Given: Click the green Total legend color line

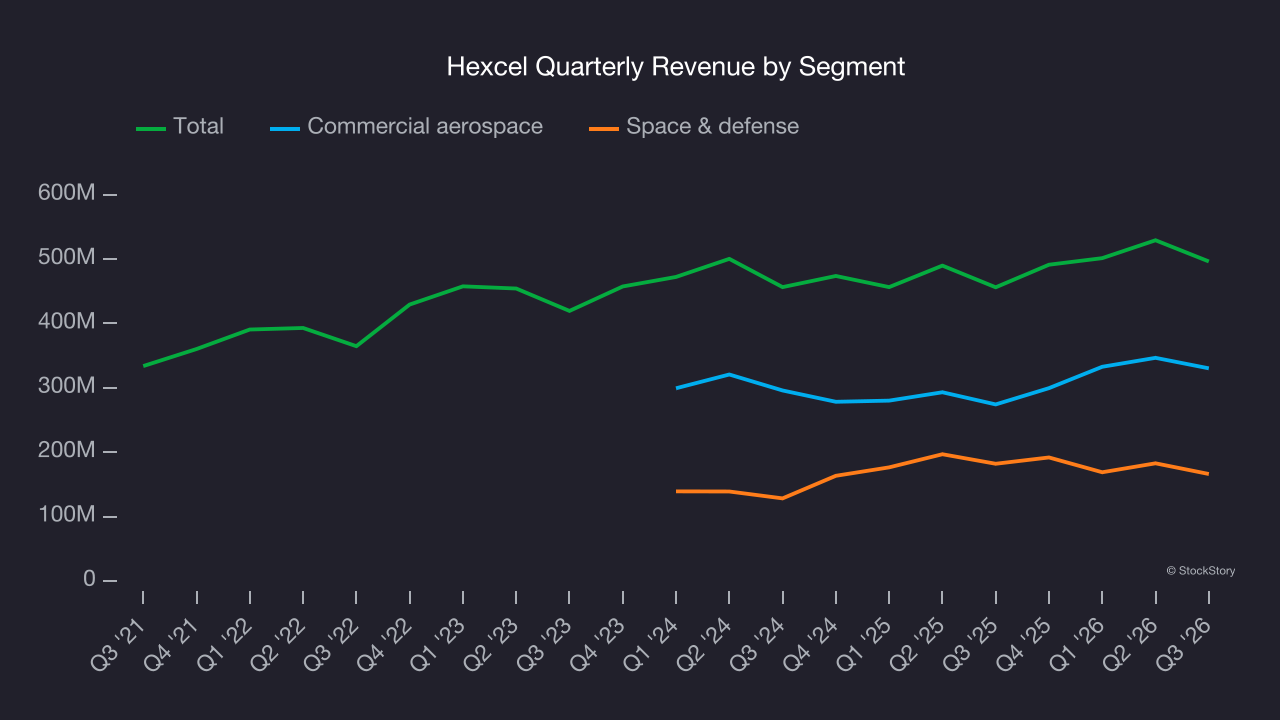Looking at the screenshot, I should 151,128.
